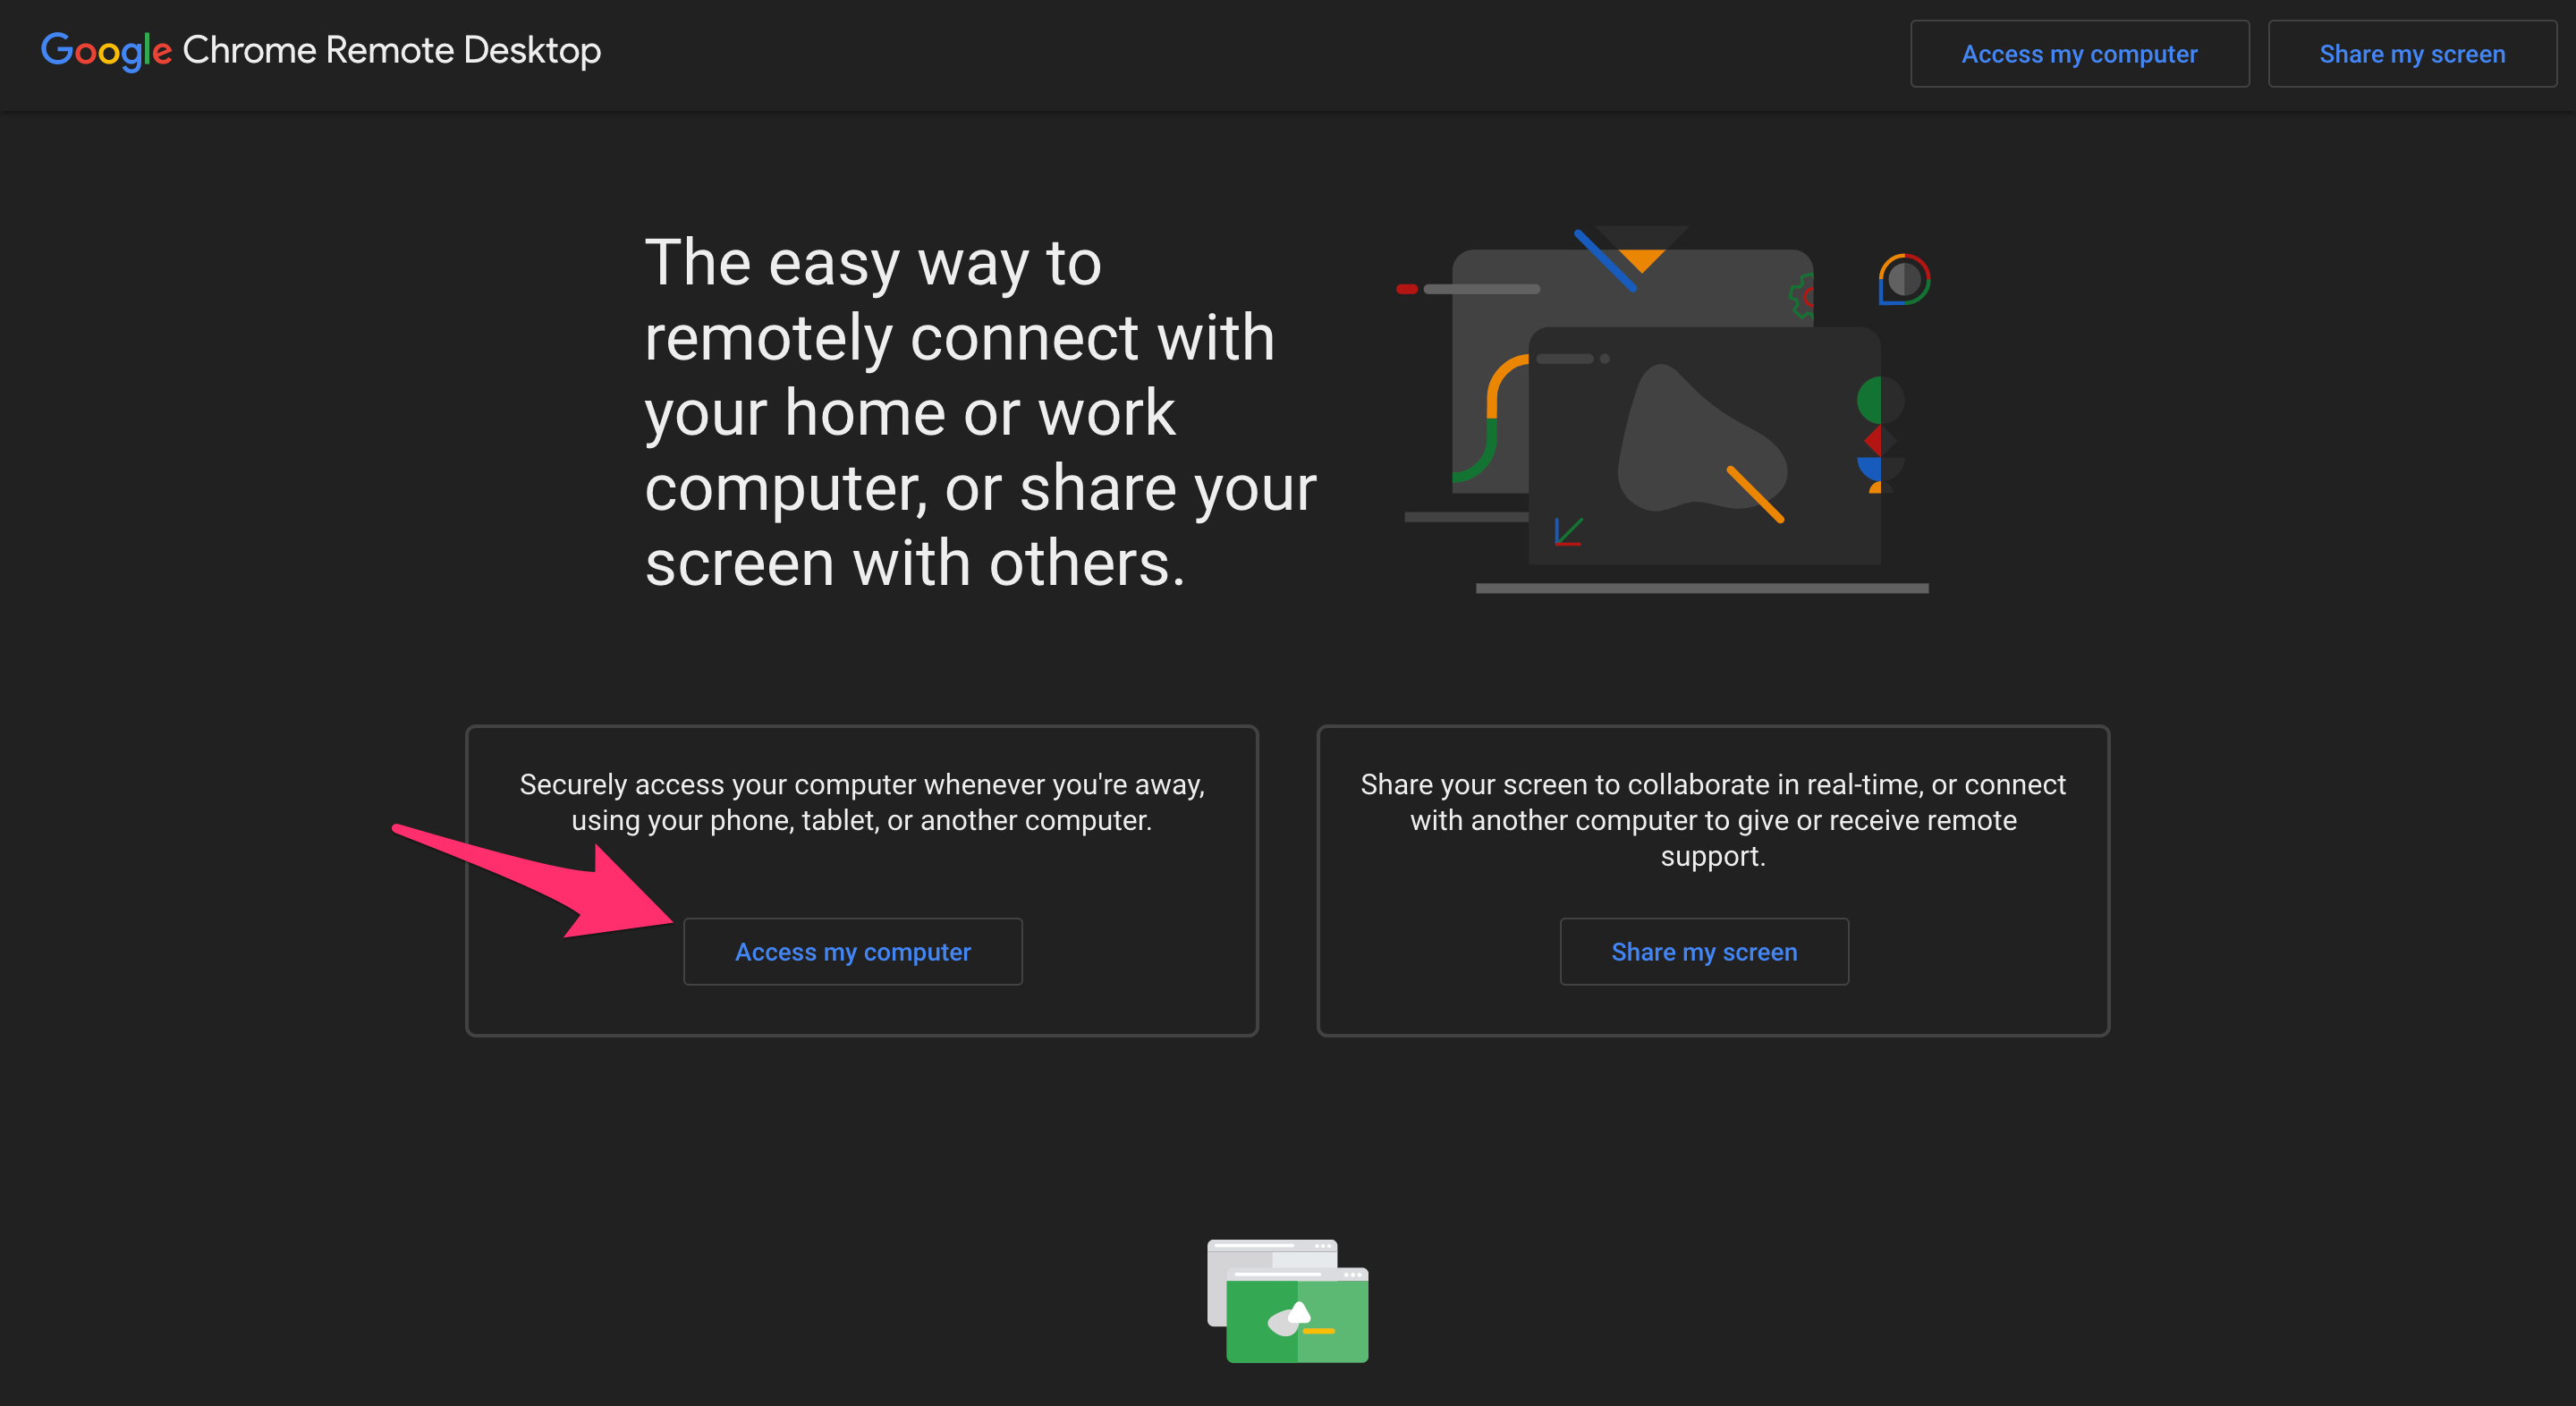The image size is (2576, 1406).
Task: Open Access my computer in top header
Action: point(2079,54)
